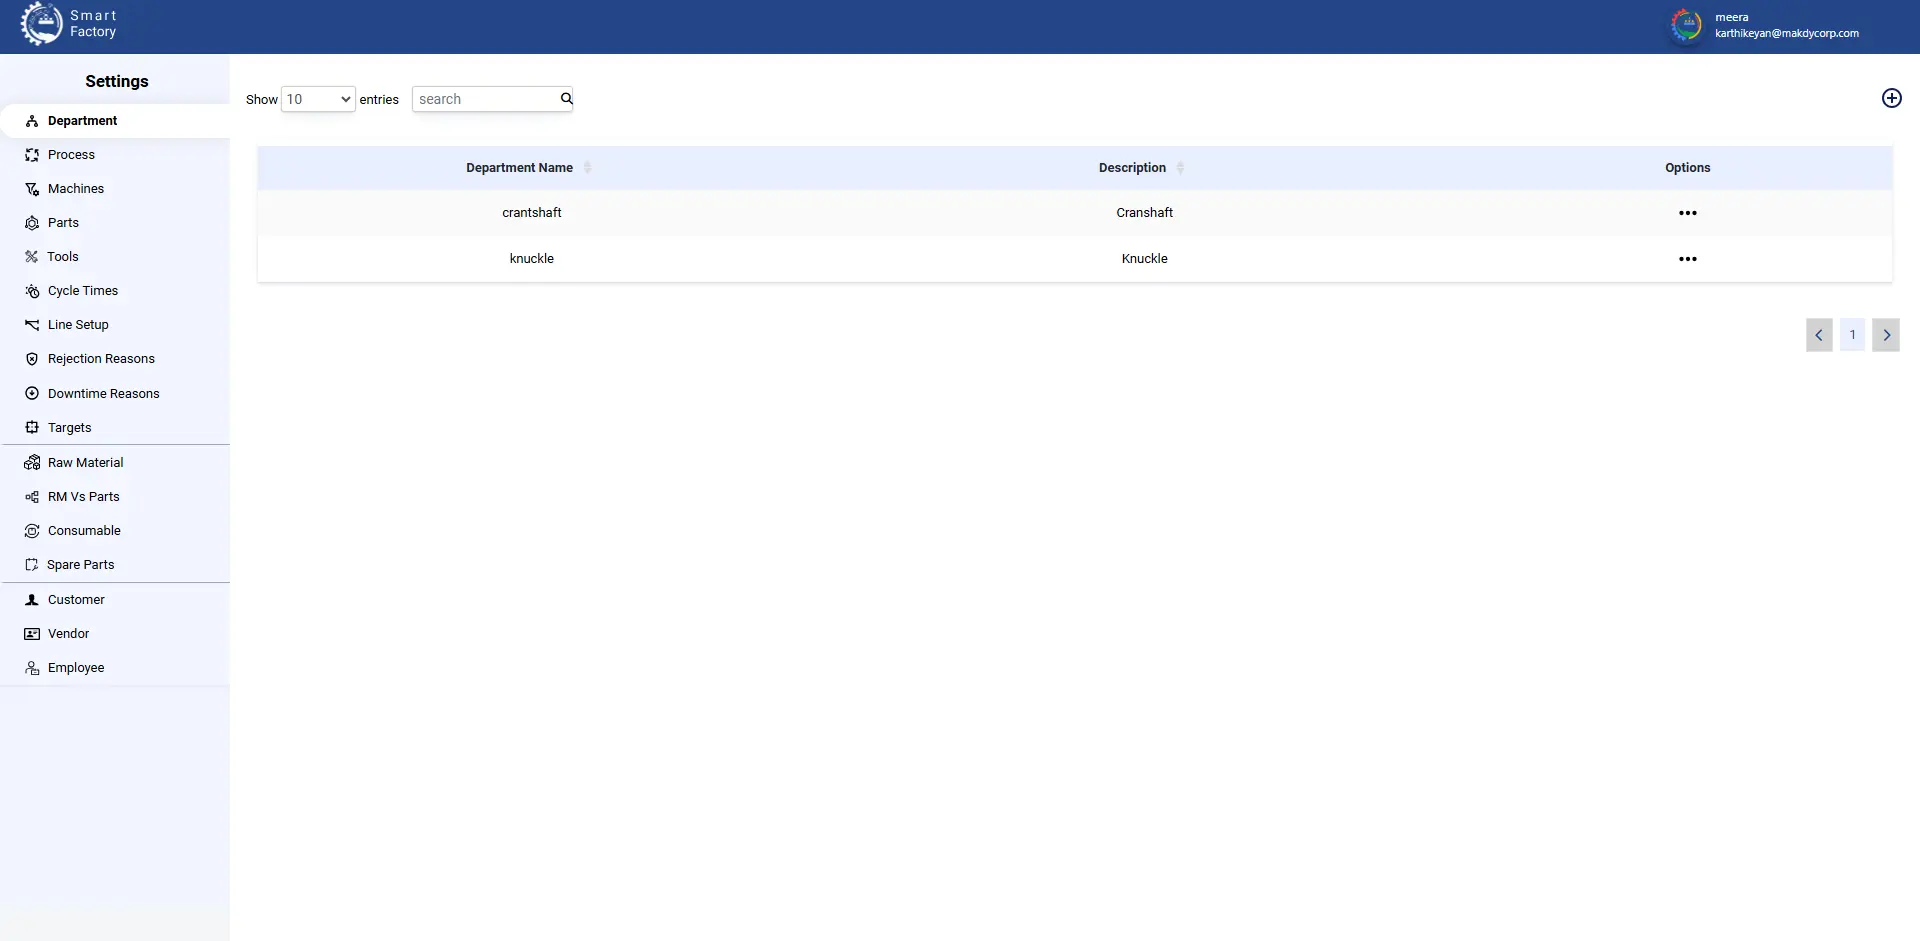Image resolution: width=1920 pixels, height=941 pixels.
Task: Click the Smart Factory logo icon
Action: 41,24
